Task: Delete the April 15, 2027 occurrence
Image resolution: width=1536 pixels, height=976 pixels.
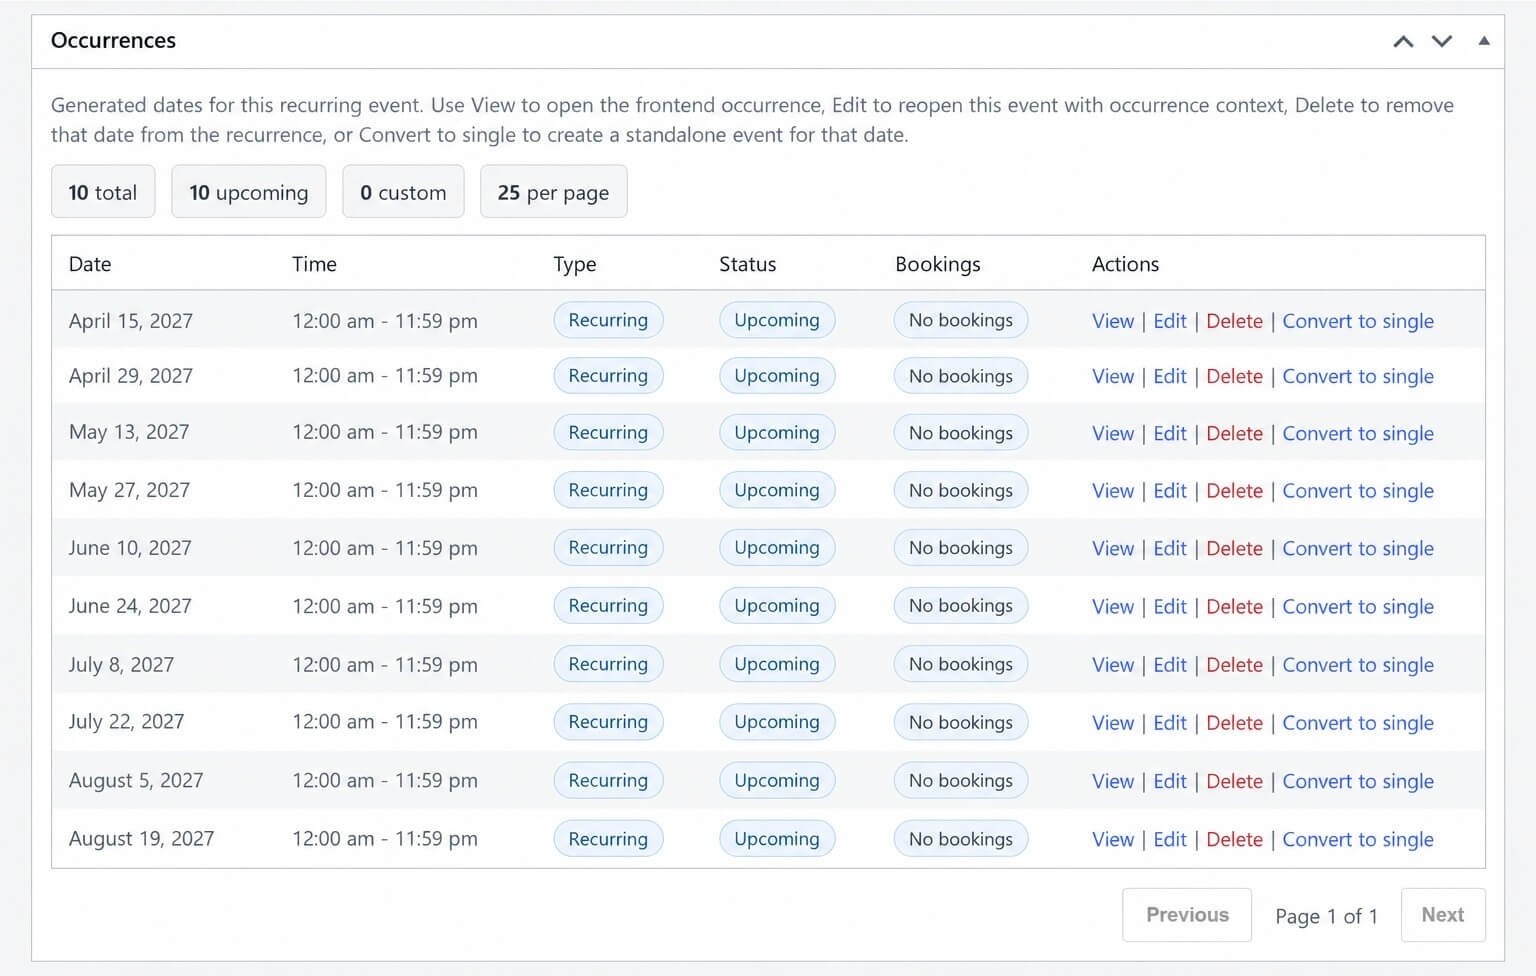Action: coord(1234,321)
